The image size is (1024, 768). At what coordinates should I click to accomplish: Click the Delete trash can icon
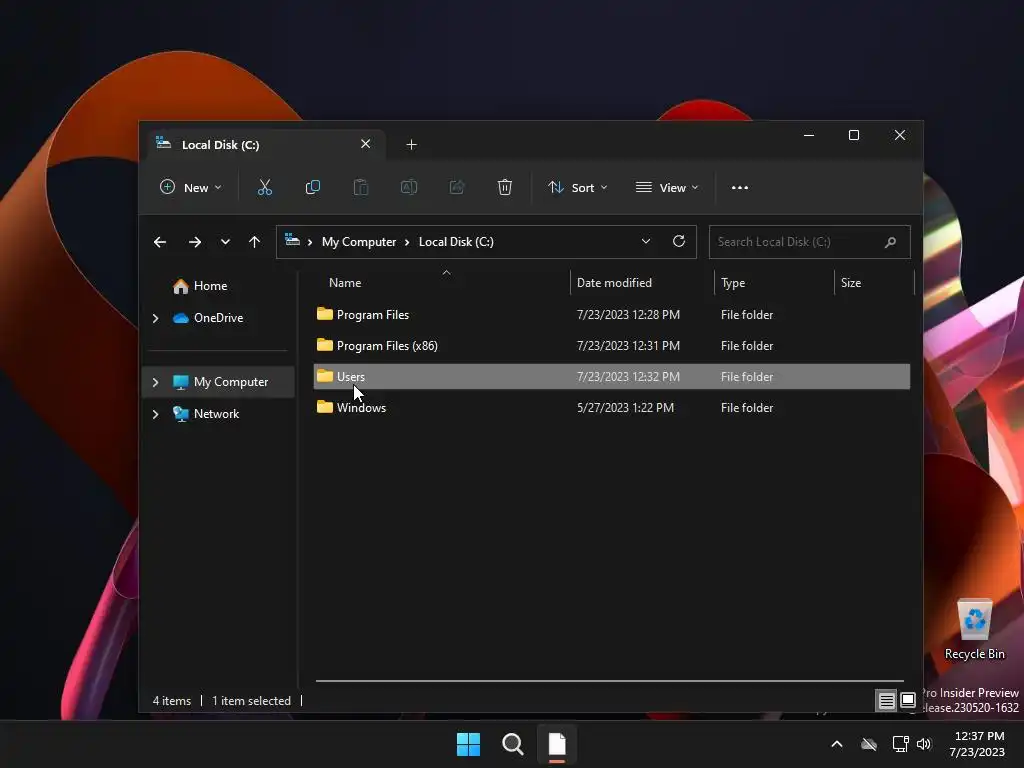coord(505,187)
